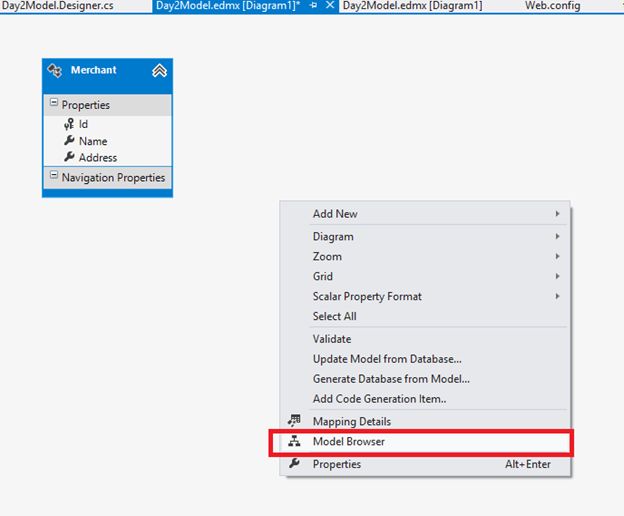
Task: Click the Model Browser menu icon
Action: 294,441
